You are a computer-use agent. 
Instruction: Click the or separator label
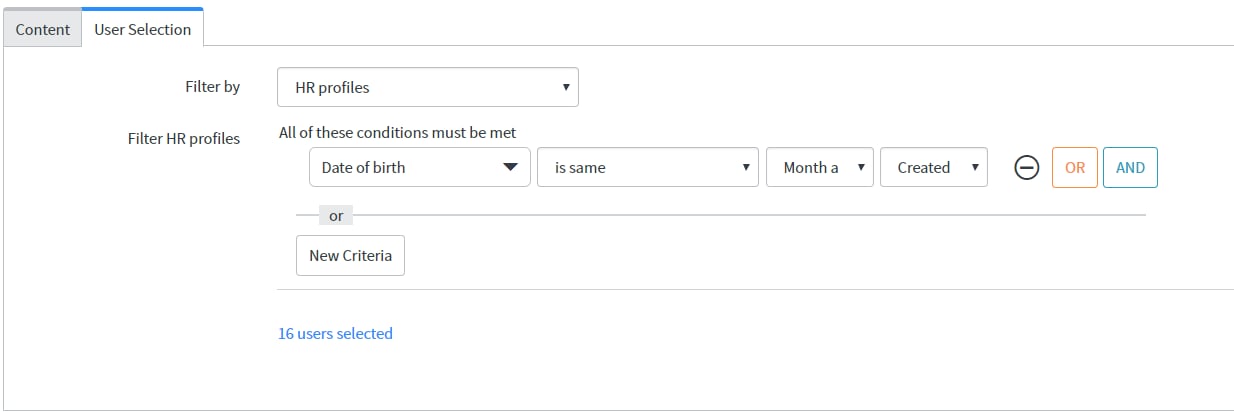pyautogui.click(x=336, y=216)
